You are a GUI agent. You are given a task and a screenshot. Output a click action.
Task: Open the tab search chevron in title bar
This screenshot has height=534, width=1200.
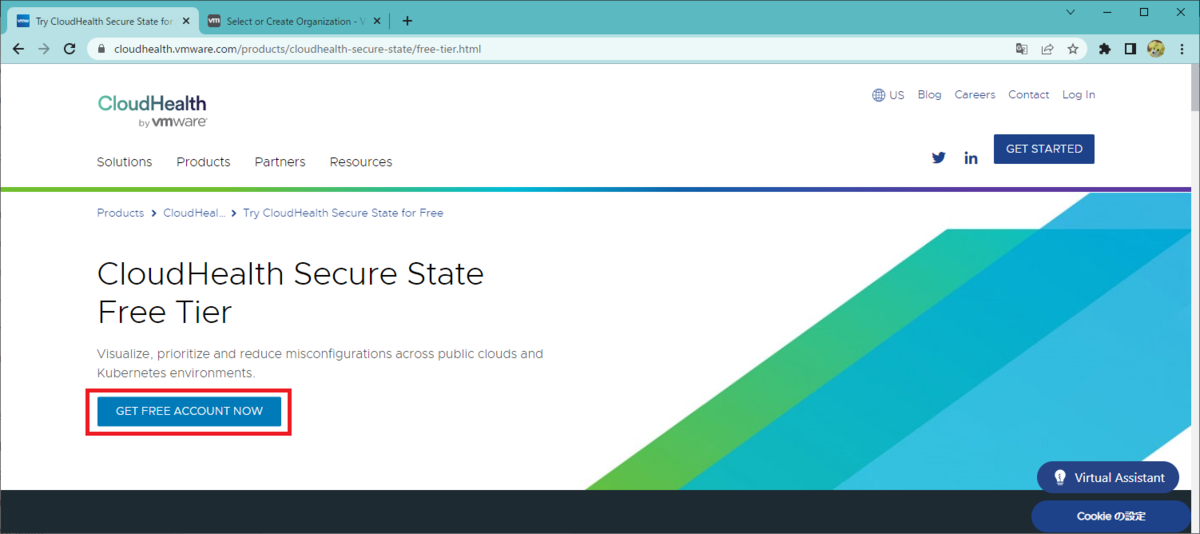pyautogui.click(x=1071, y=13)
